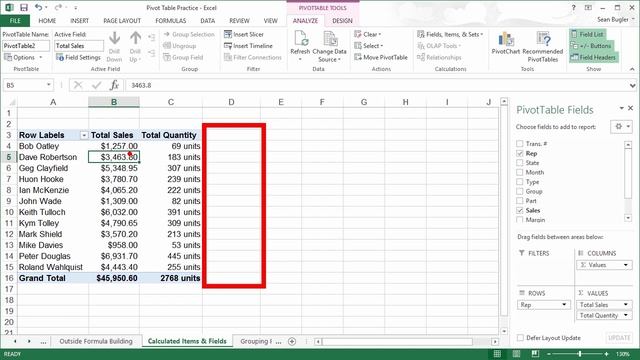Check the Type field
This screenshot has height=360, width=640.
(520, 182)
